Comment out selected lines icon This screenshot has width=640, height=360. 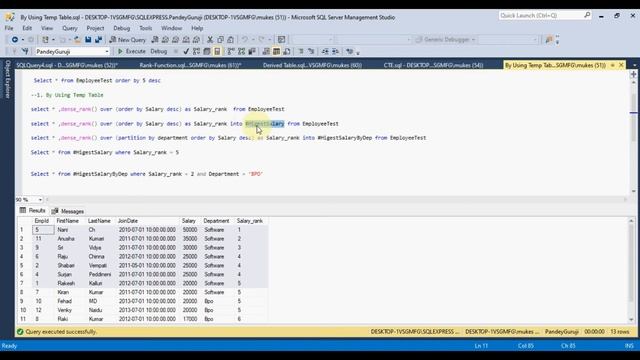coord(301,51)
